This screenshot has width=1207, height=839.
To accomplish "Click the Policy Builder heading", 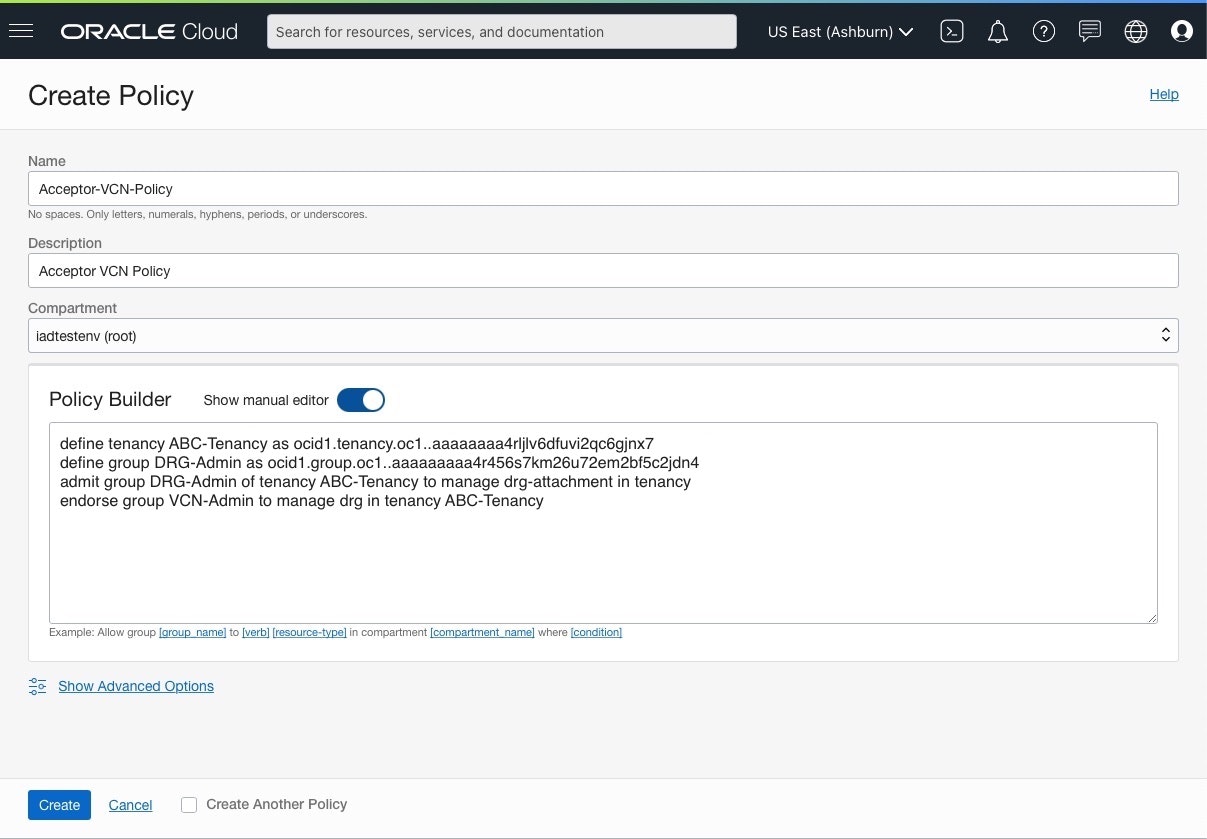I will (110, 399).
